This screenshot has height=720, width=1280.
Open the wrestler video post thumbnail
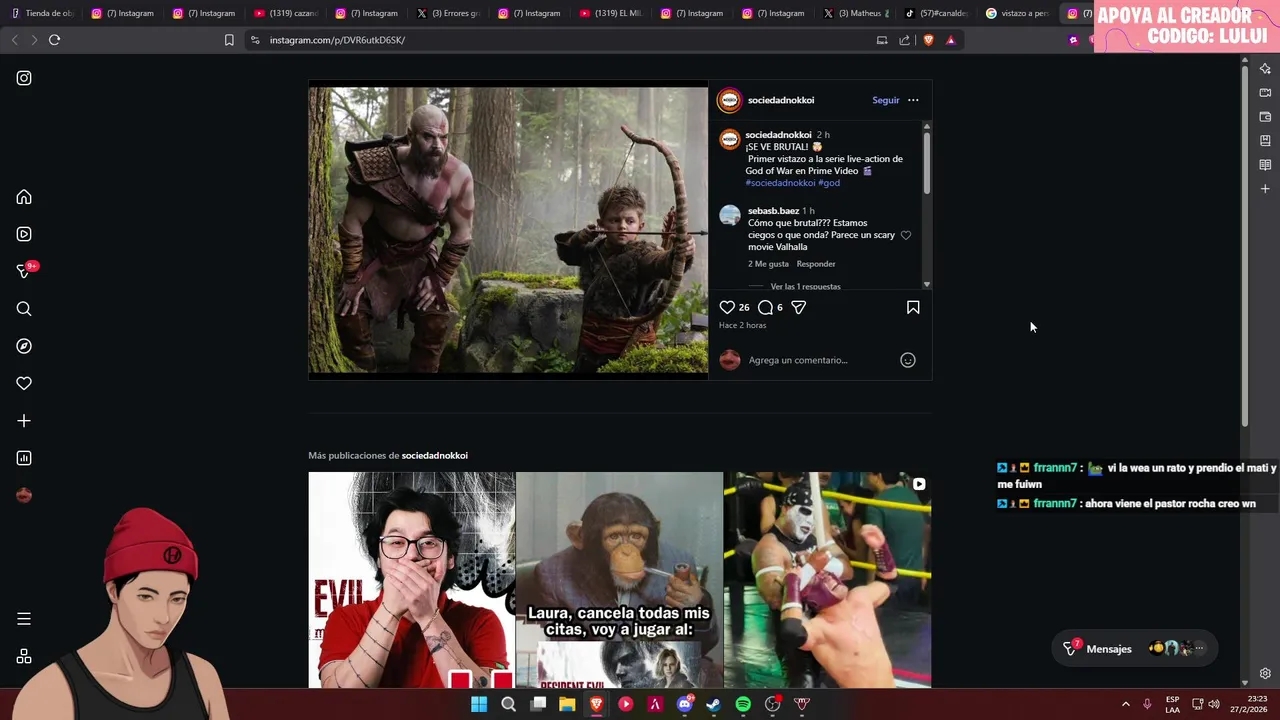(x=827, y=580)
